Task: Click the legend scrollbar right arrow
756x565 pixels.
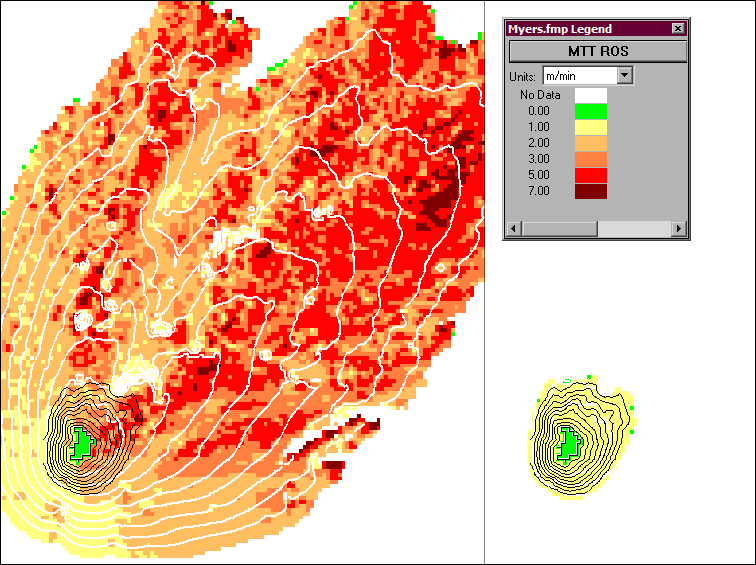Action: tap(679, 228)
